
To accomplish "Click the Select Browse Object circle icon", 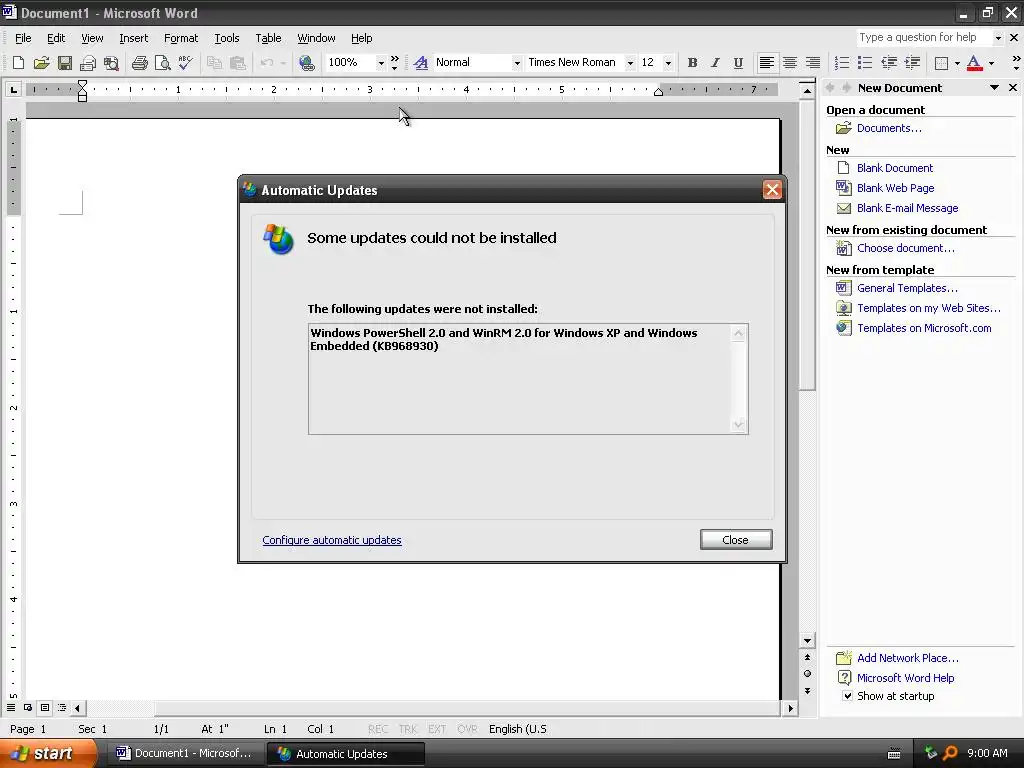I will [807, 673].
